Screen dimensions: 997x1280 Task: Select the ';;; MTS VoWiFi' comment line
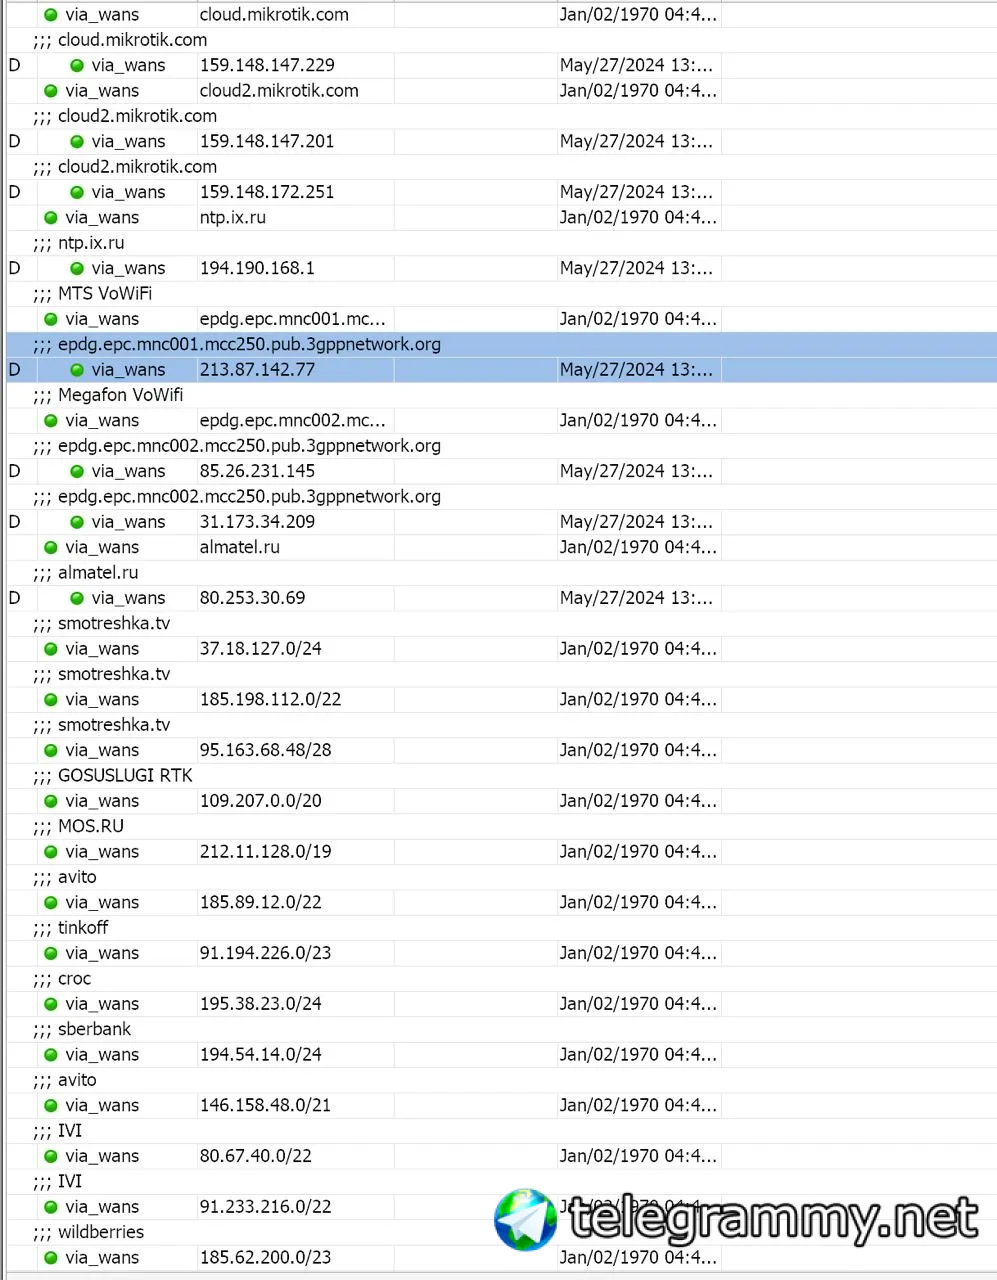(x=92, y=293)
